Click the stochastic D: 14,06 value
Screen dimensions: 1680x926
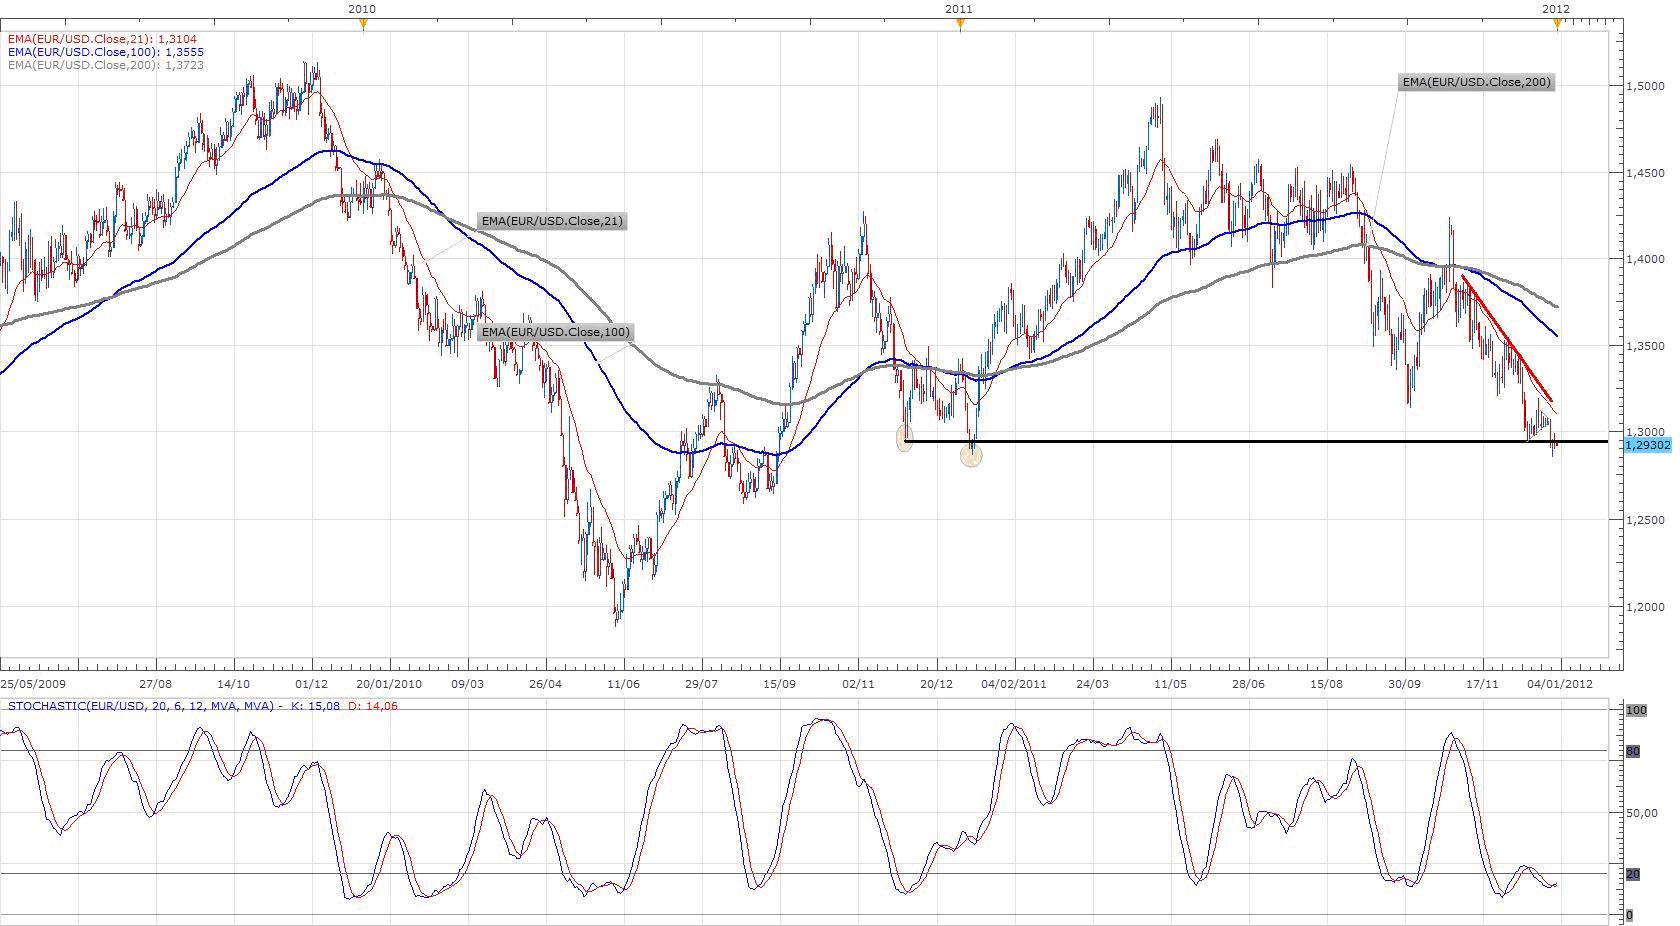coord(372,706)
